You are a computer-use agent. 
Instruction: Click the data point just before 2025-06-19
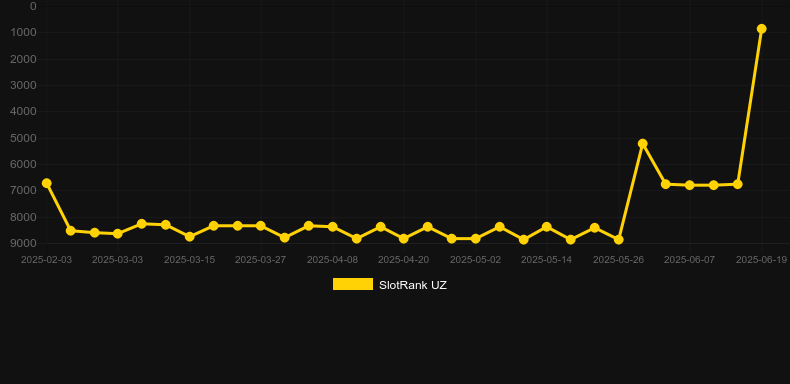tap(738, 184)
